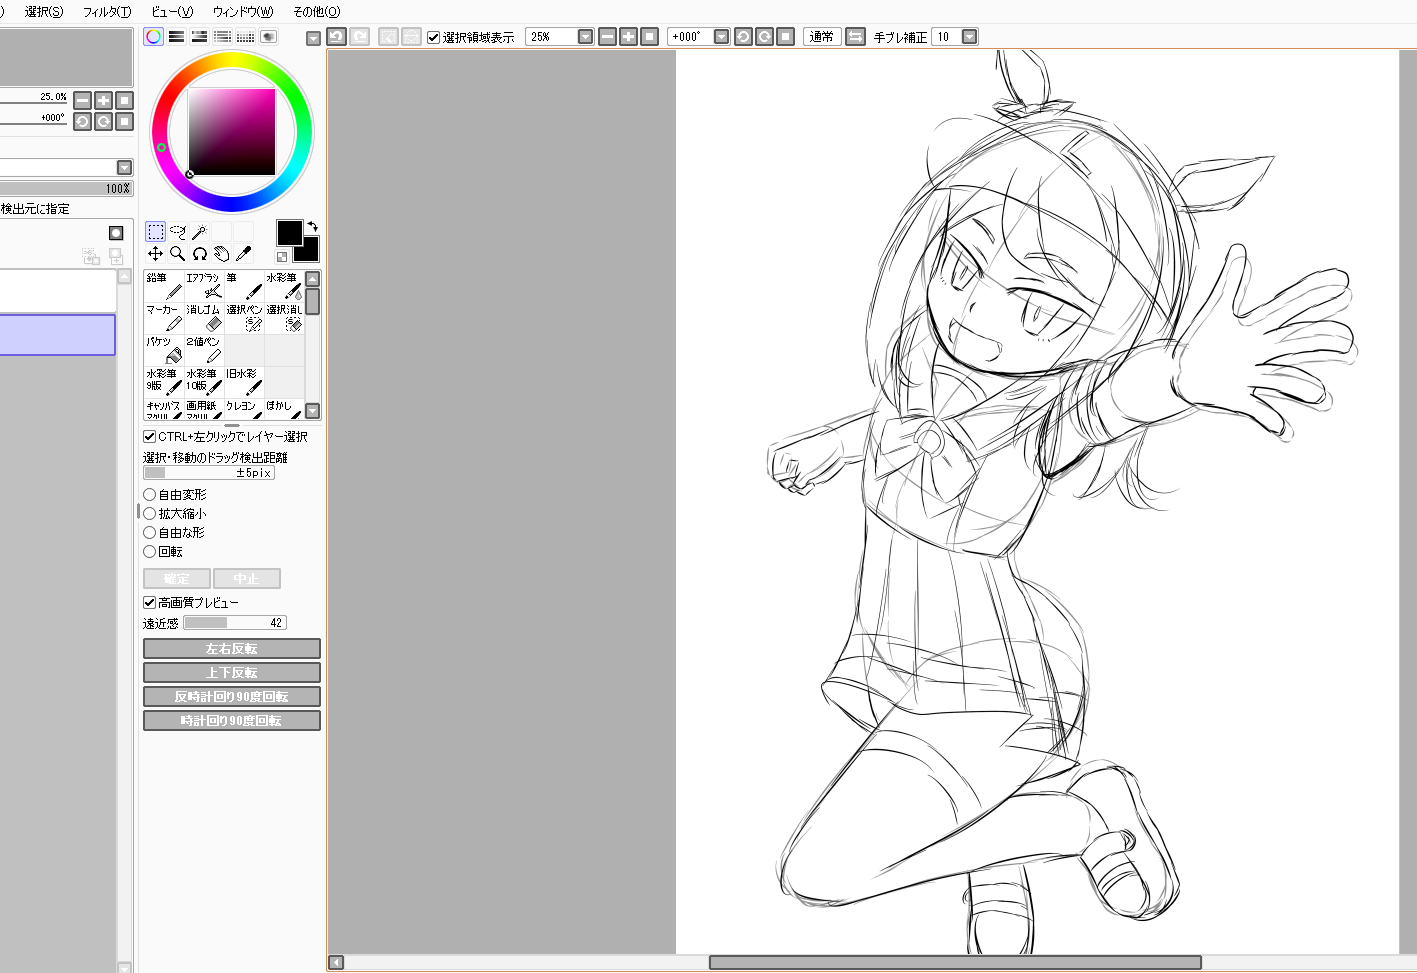The width and height of the screenshot is (1417, 973).
Task: Select the rectangular selection tool
Action: tap(155, 232)
